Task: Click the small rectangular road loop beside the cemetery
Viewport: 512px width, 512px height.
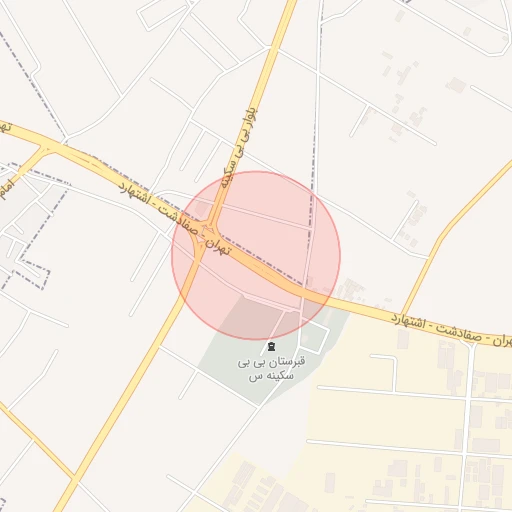Action: tap(315, 337)
